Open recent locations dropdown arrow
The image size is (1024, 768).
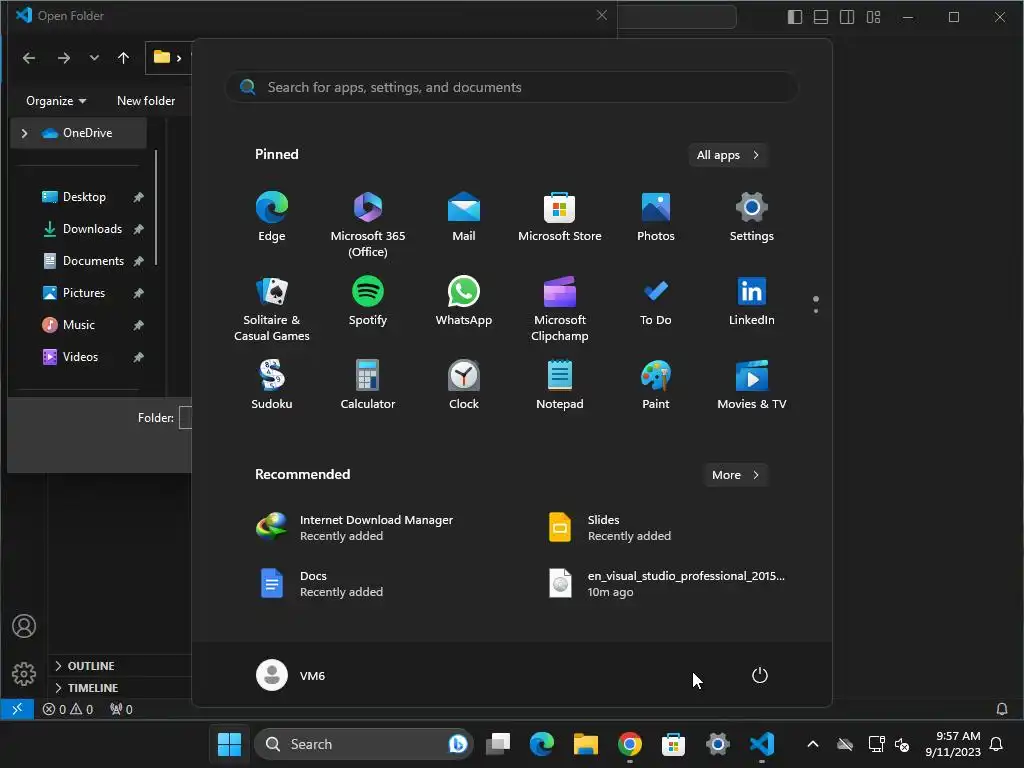[94, 58]
